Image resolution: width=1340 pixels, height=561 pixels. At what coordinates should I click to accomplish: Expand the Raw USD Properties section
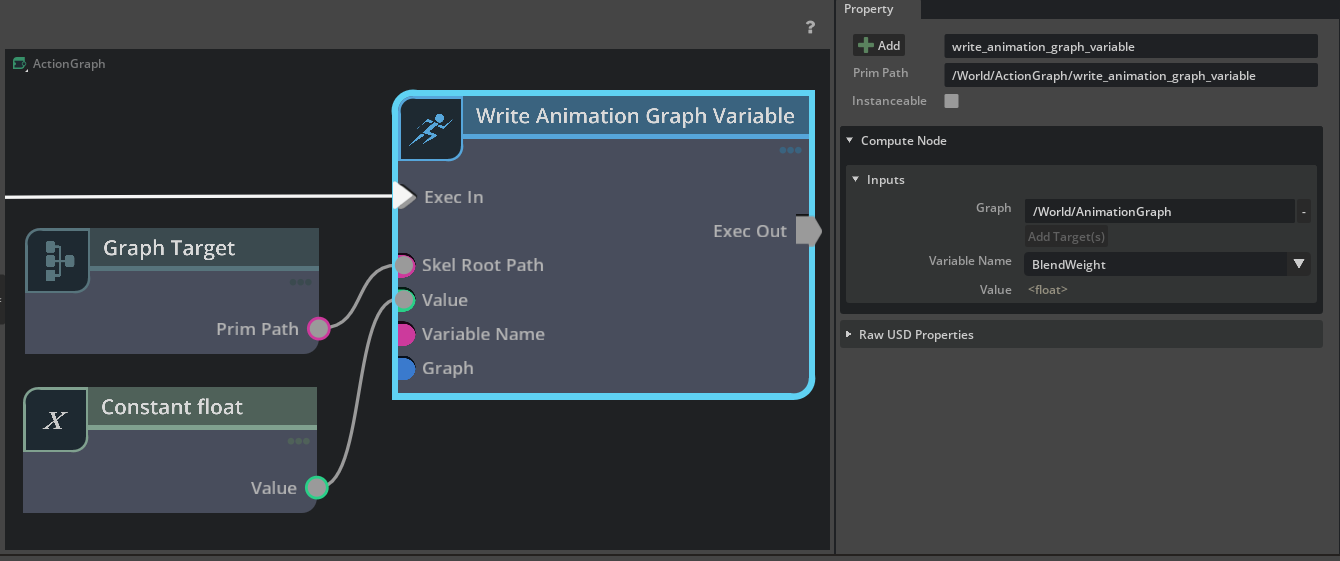pyautogui.click(x=850, y=335)
